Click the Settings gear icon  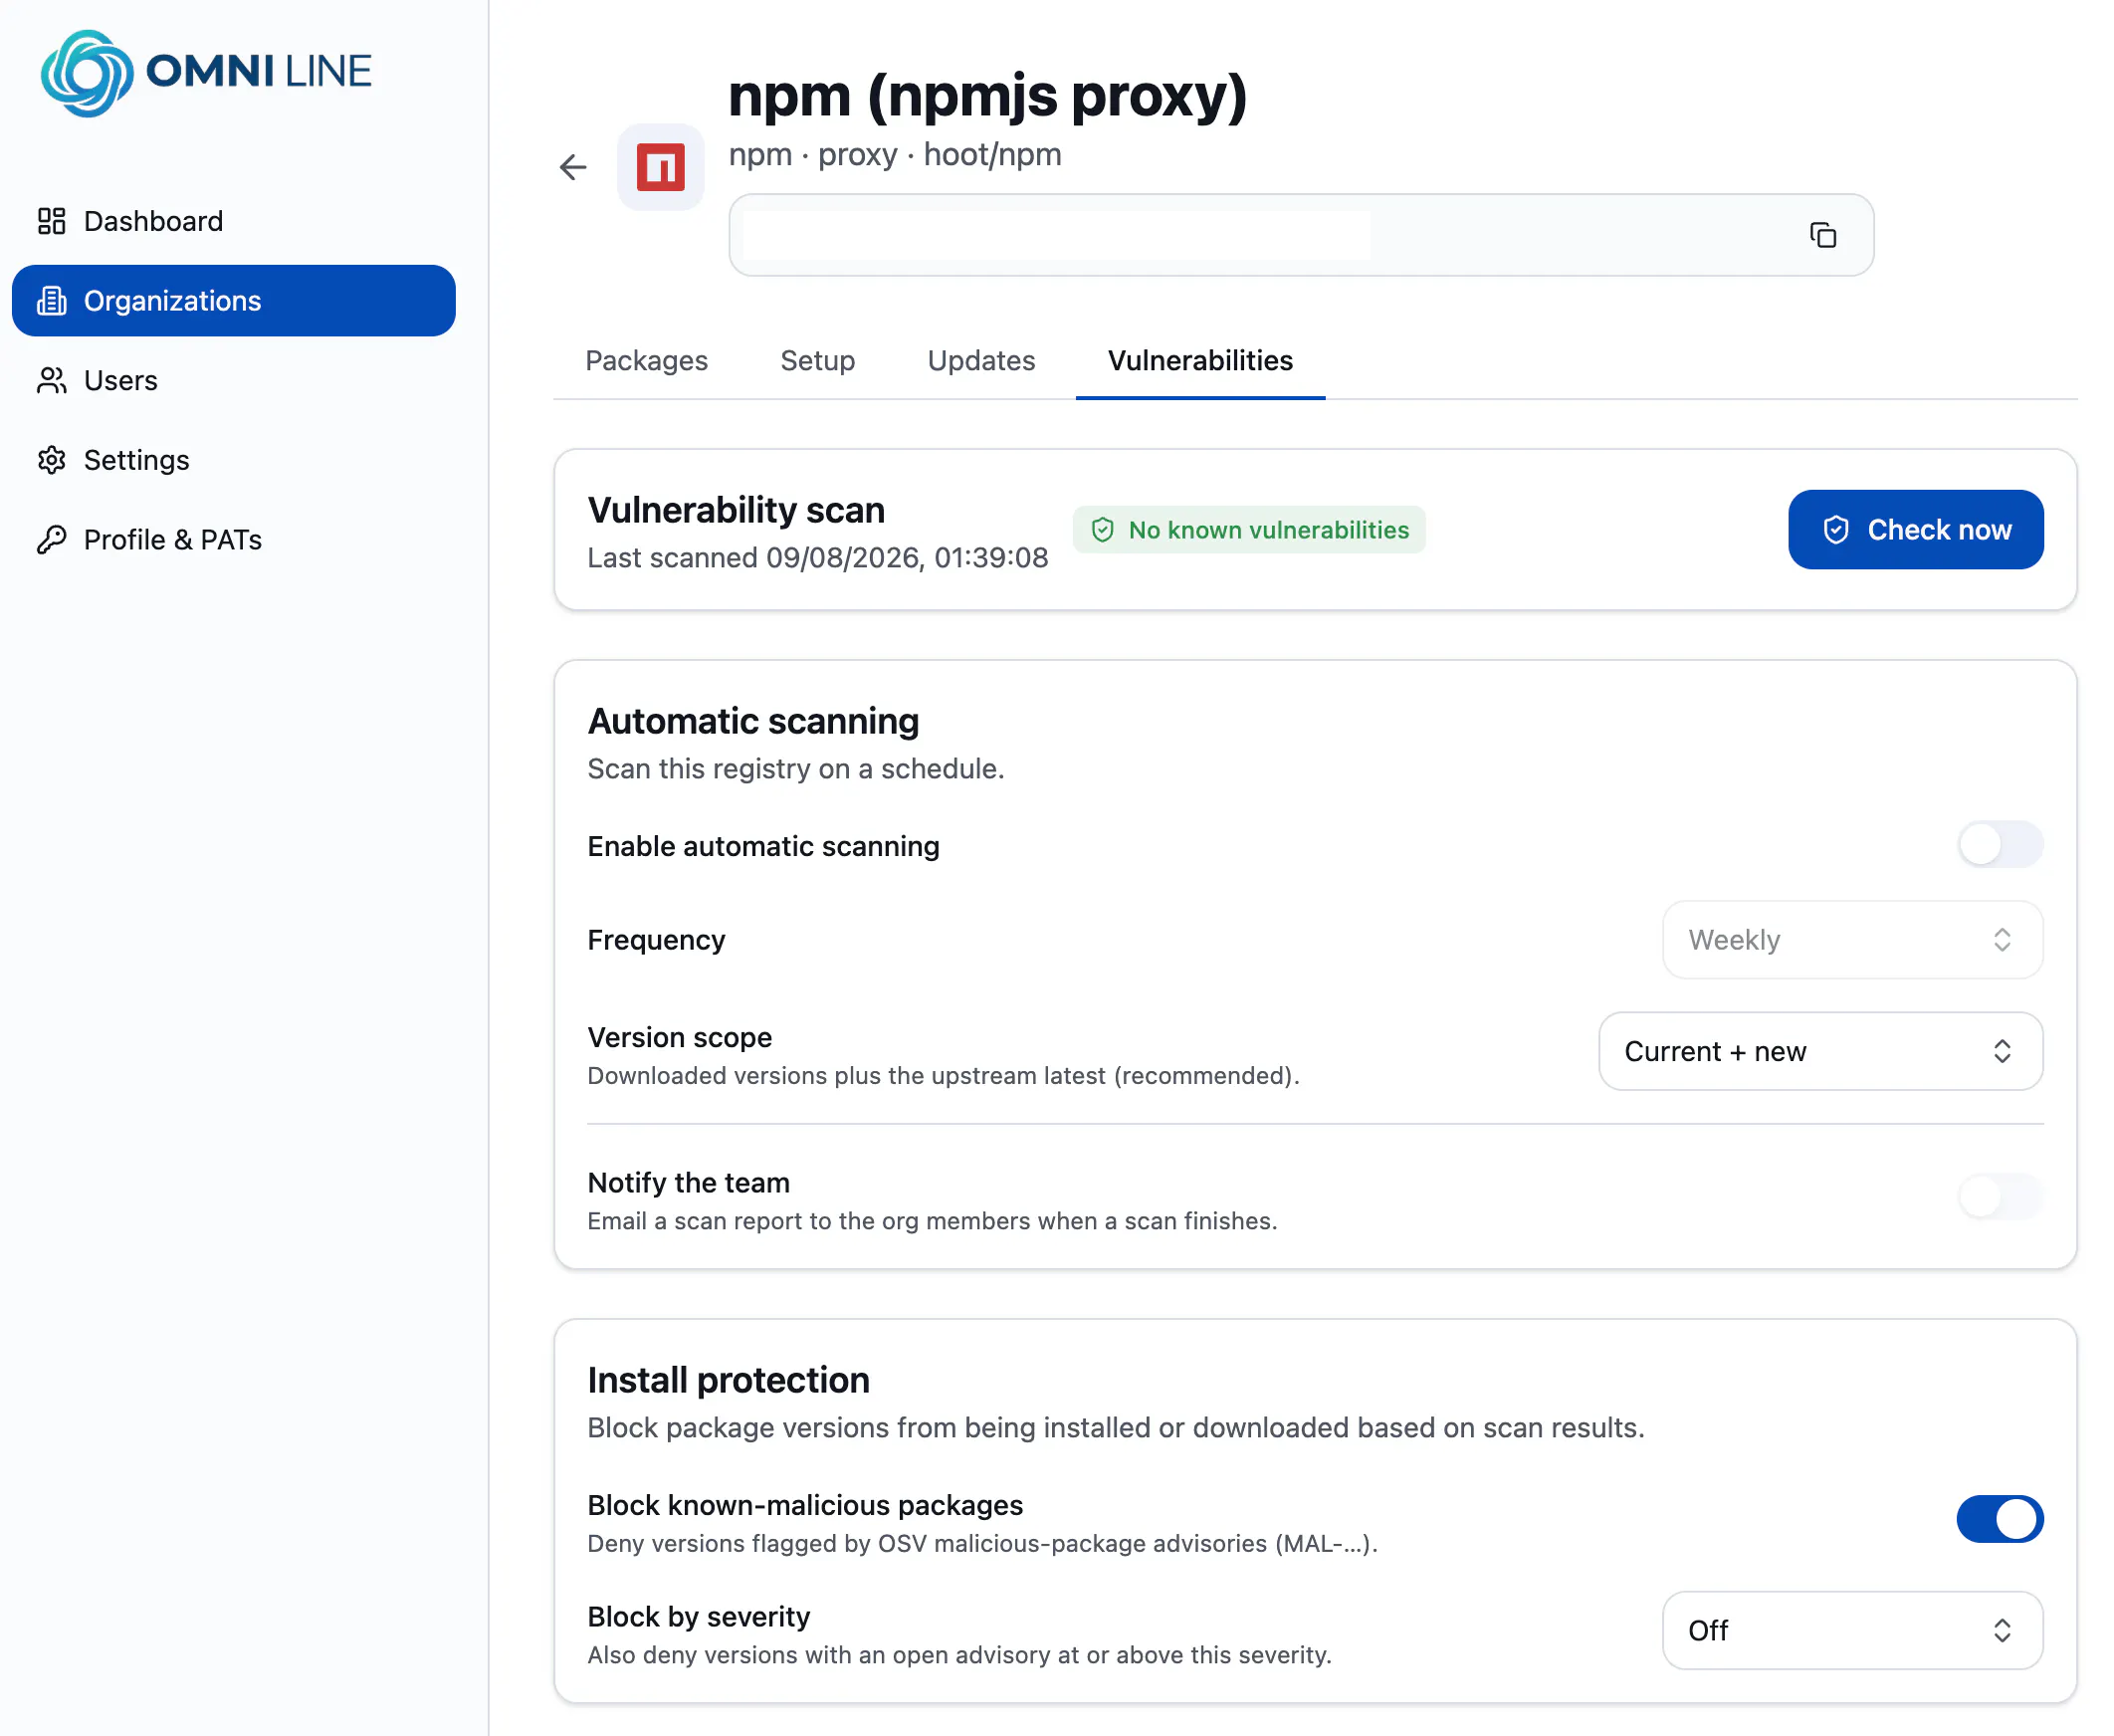coord(52,460)
